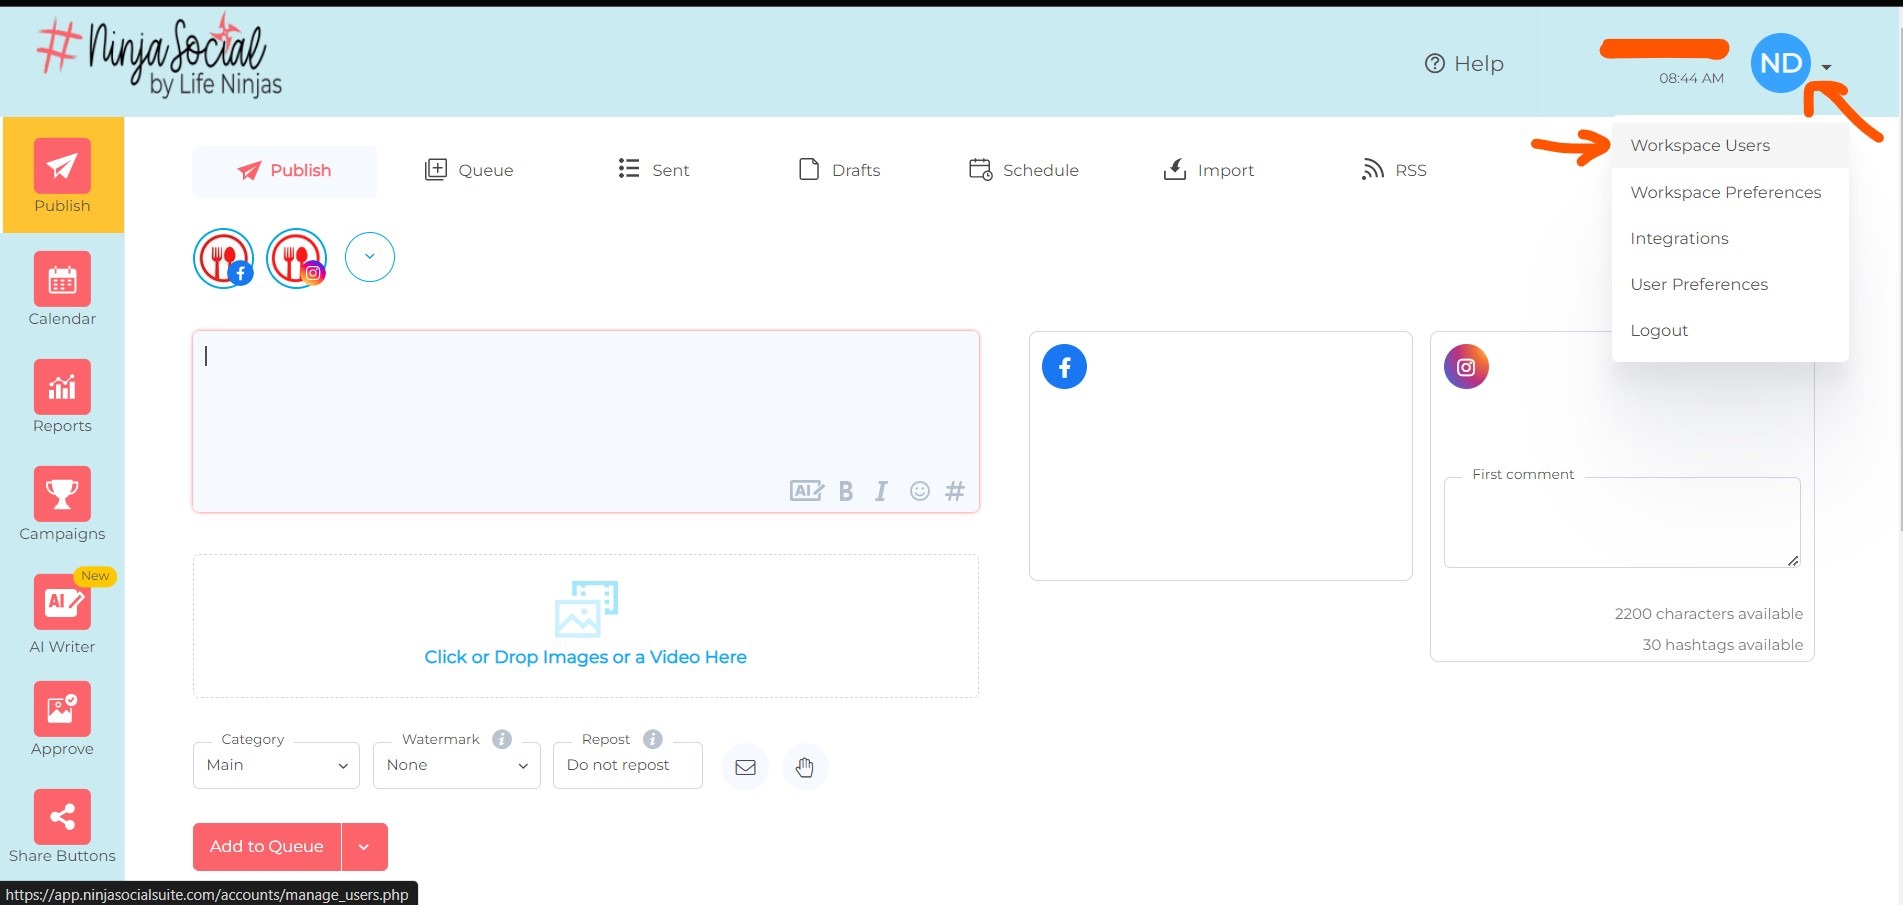
Task: Open the Category dropdown set to Main
Action: 276,765
